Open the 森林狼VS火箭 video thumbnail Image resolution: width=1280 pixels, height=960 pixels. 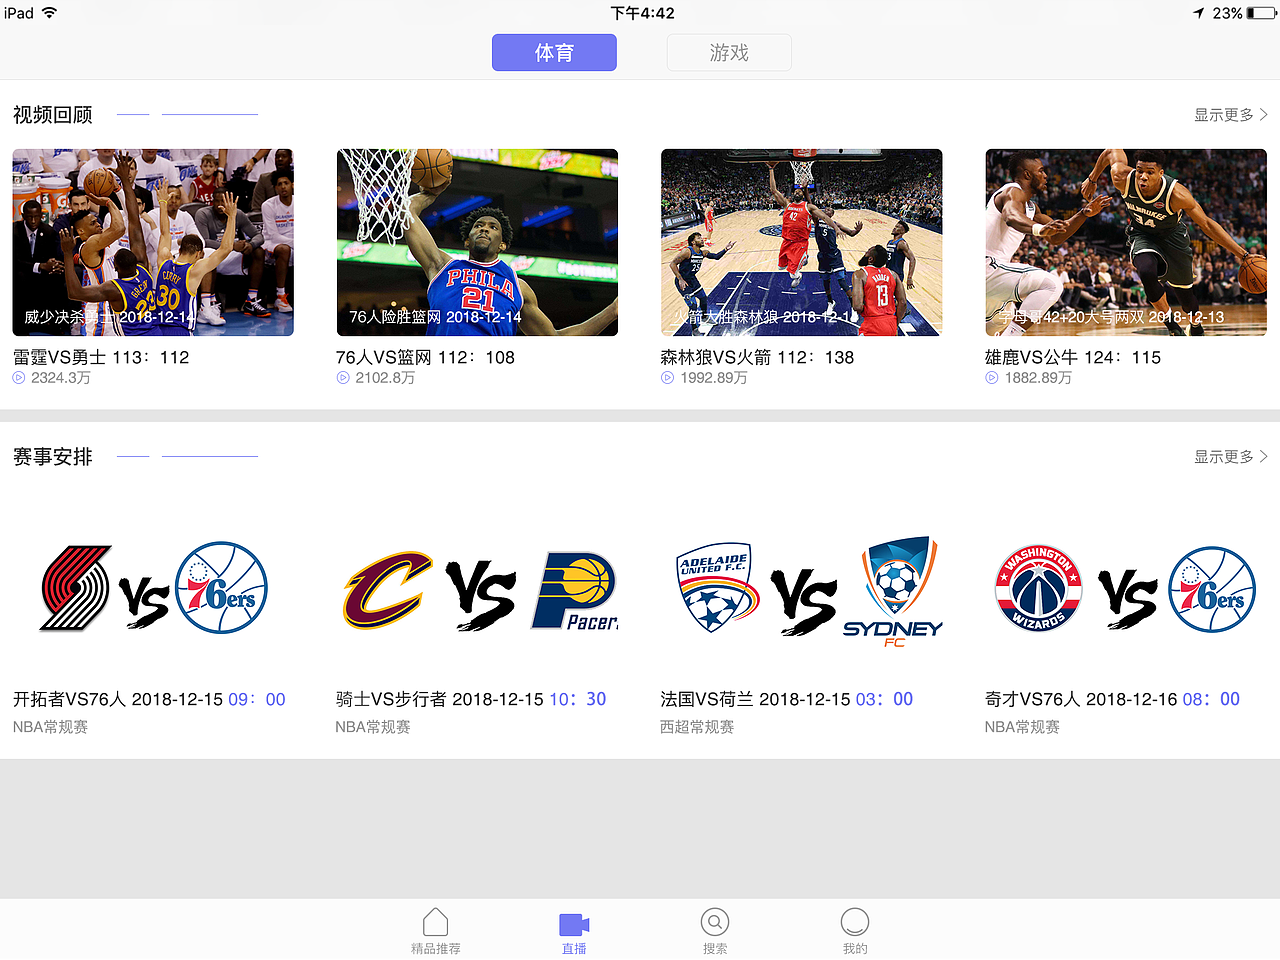coord(802,242)
